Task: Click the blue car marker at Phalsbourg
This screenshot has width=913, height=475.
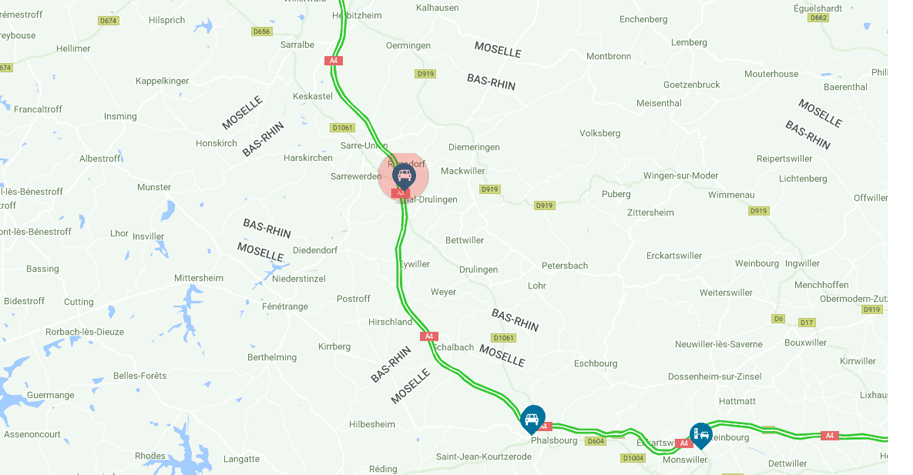Action: click(x=532, y=419)
